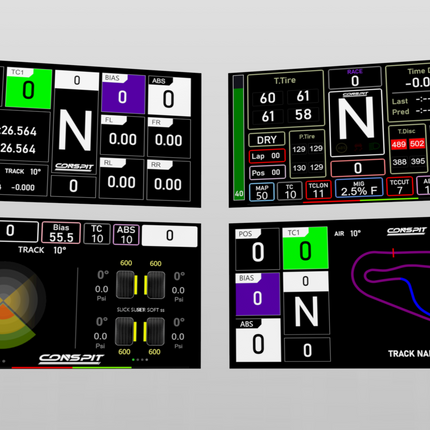The image size is (430, 430).
Task: Click the red start-line marker on the track map
Action: tap(393, 253)
